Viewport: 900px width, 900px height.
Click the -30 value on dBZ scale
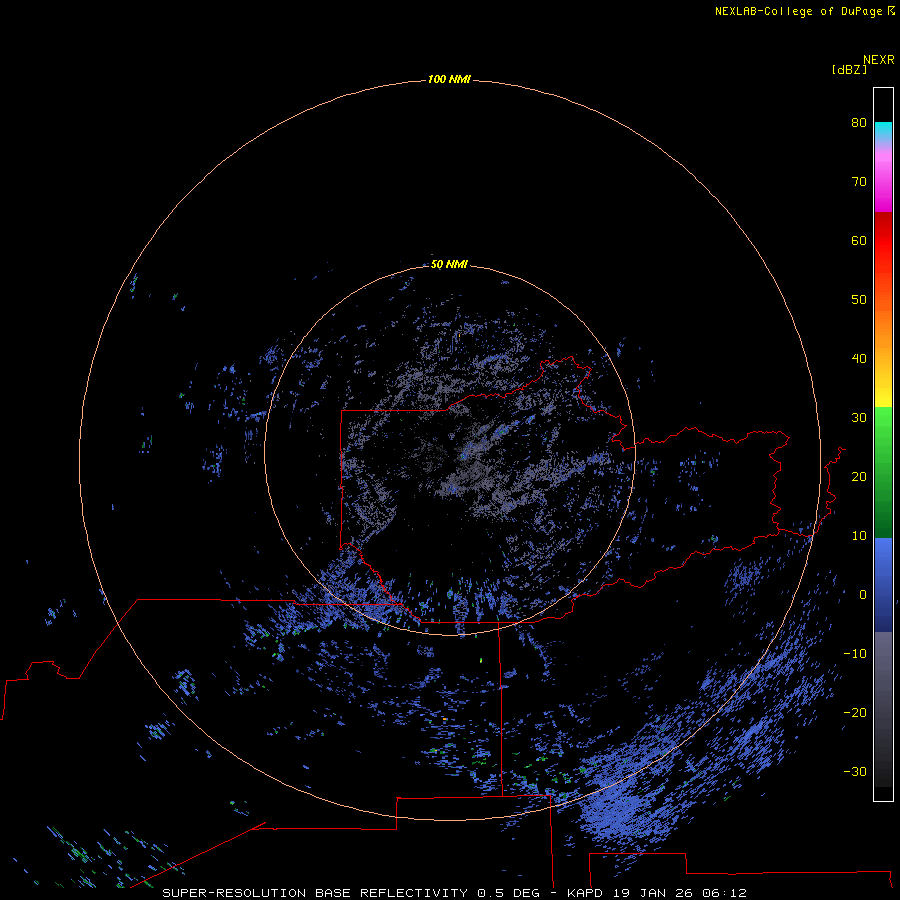click(x=855, y=771)
